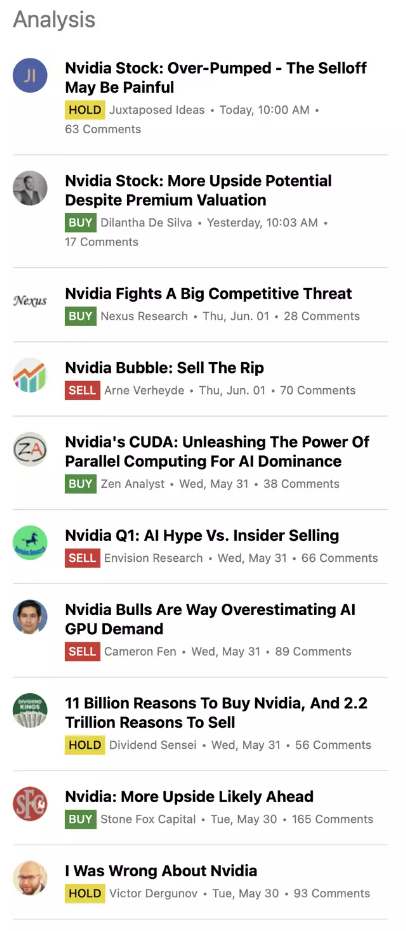The width and height of the screenshot is (406, 931).
Task: Click Cameron Fen's profile picture
Action: click(30, 617)
